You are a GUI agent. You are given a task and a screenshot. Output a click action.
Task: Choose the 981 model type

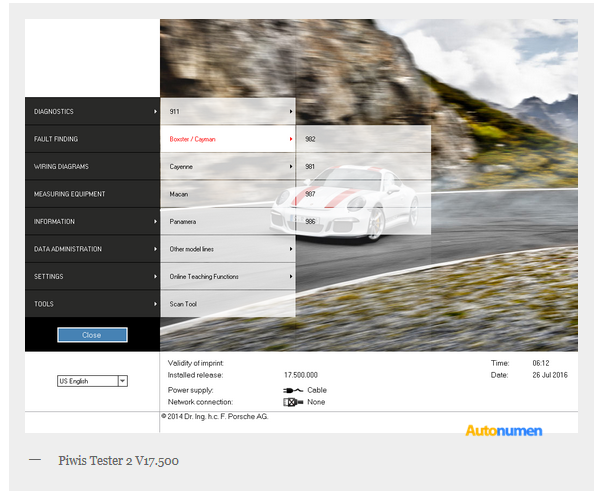coord(363,166)
